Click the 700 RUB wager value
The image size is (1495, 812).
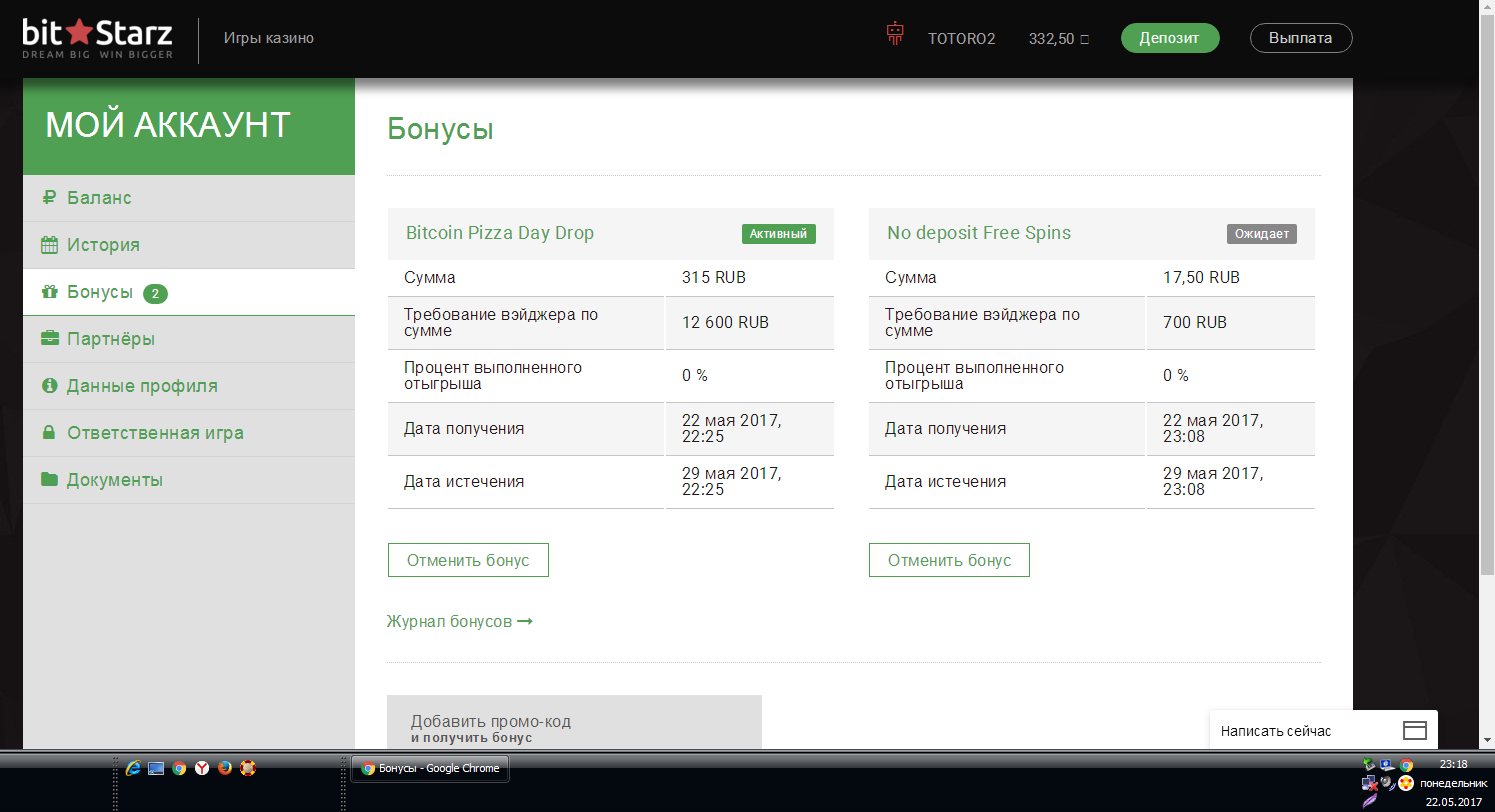(1195, 323)
